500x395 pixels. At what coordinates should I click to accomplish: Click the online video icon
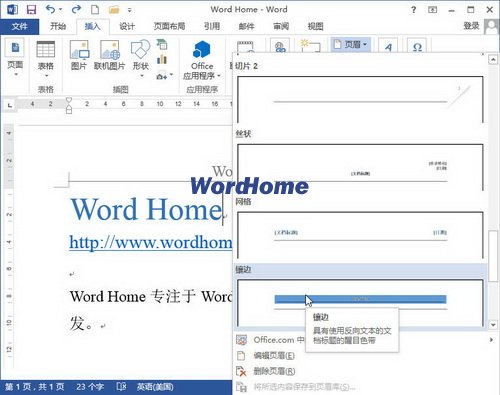245,47
